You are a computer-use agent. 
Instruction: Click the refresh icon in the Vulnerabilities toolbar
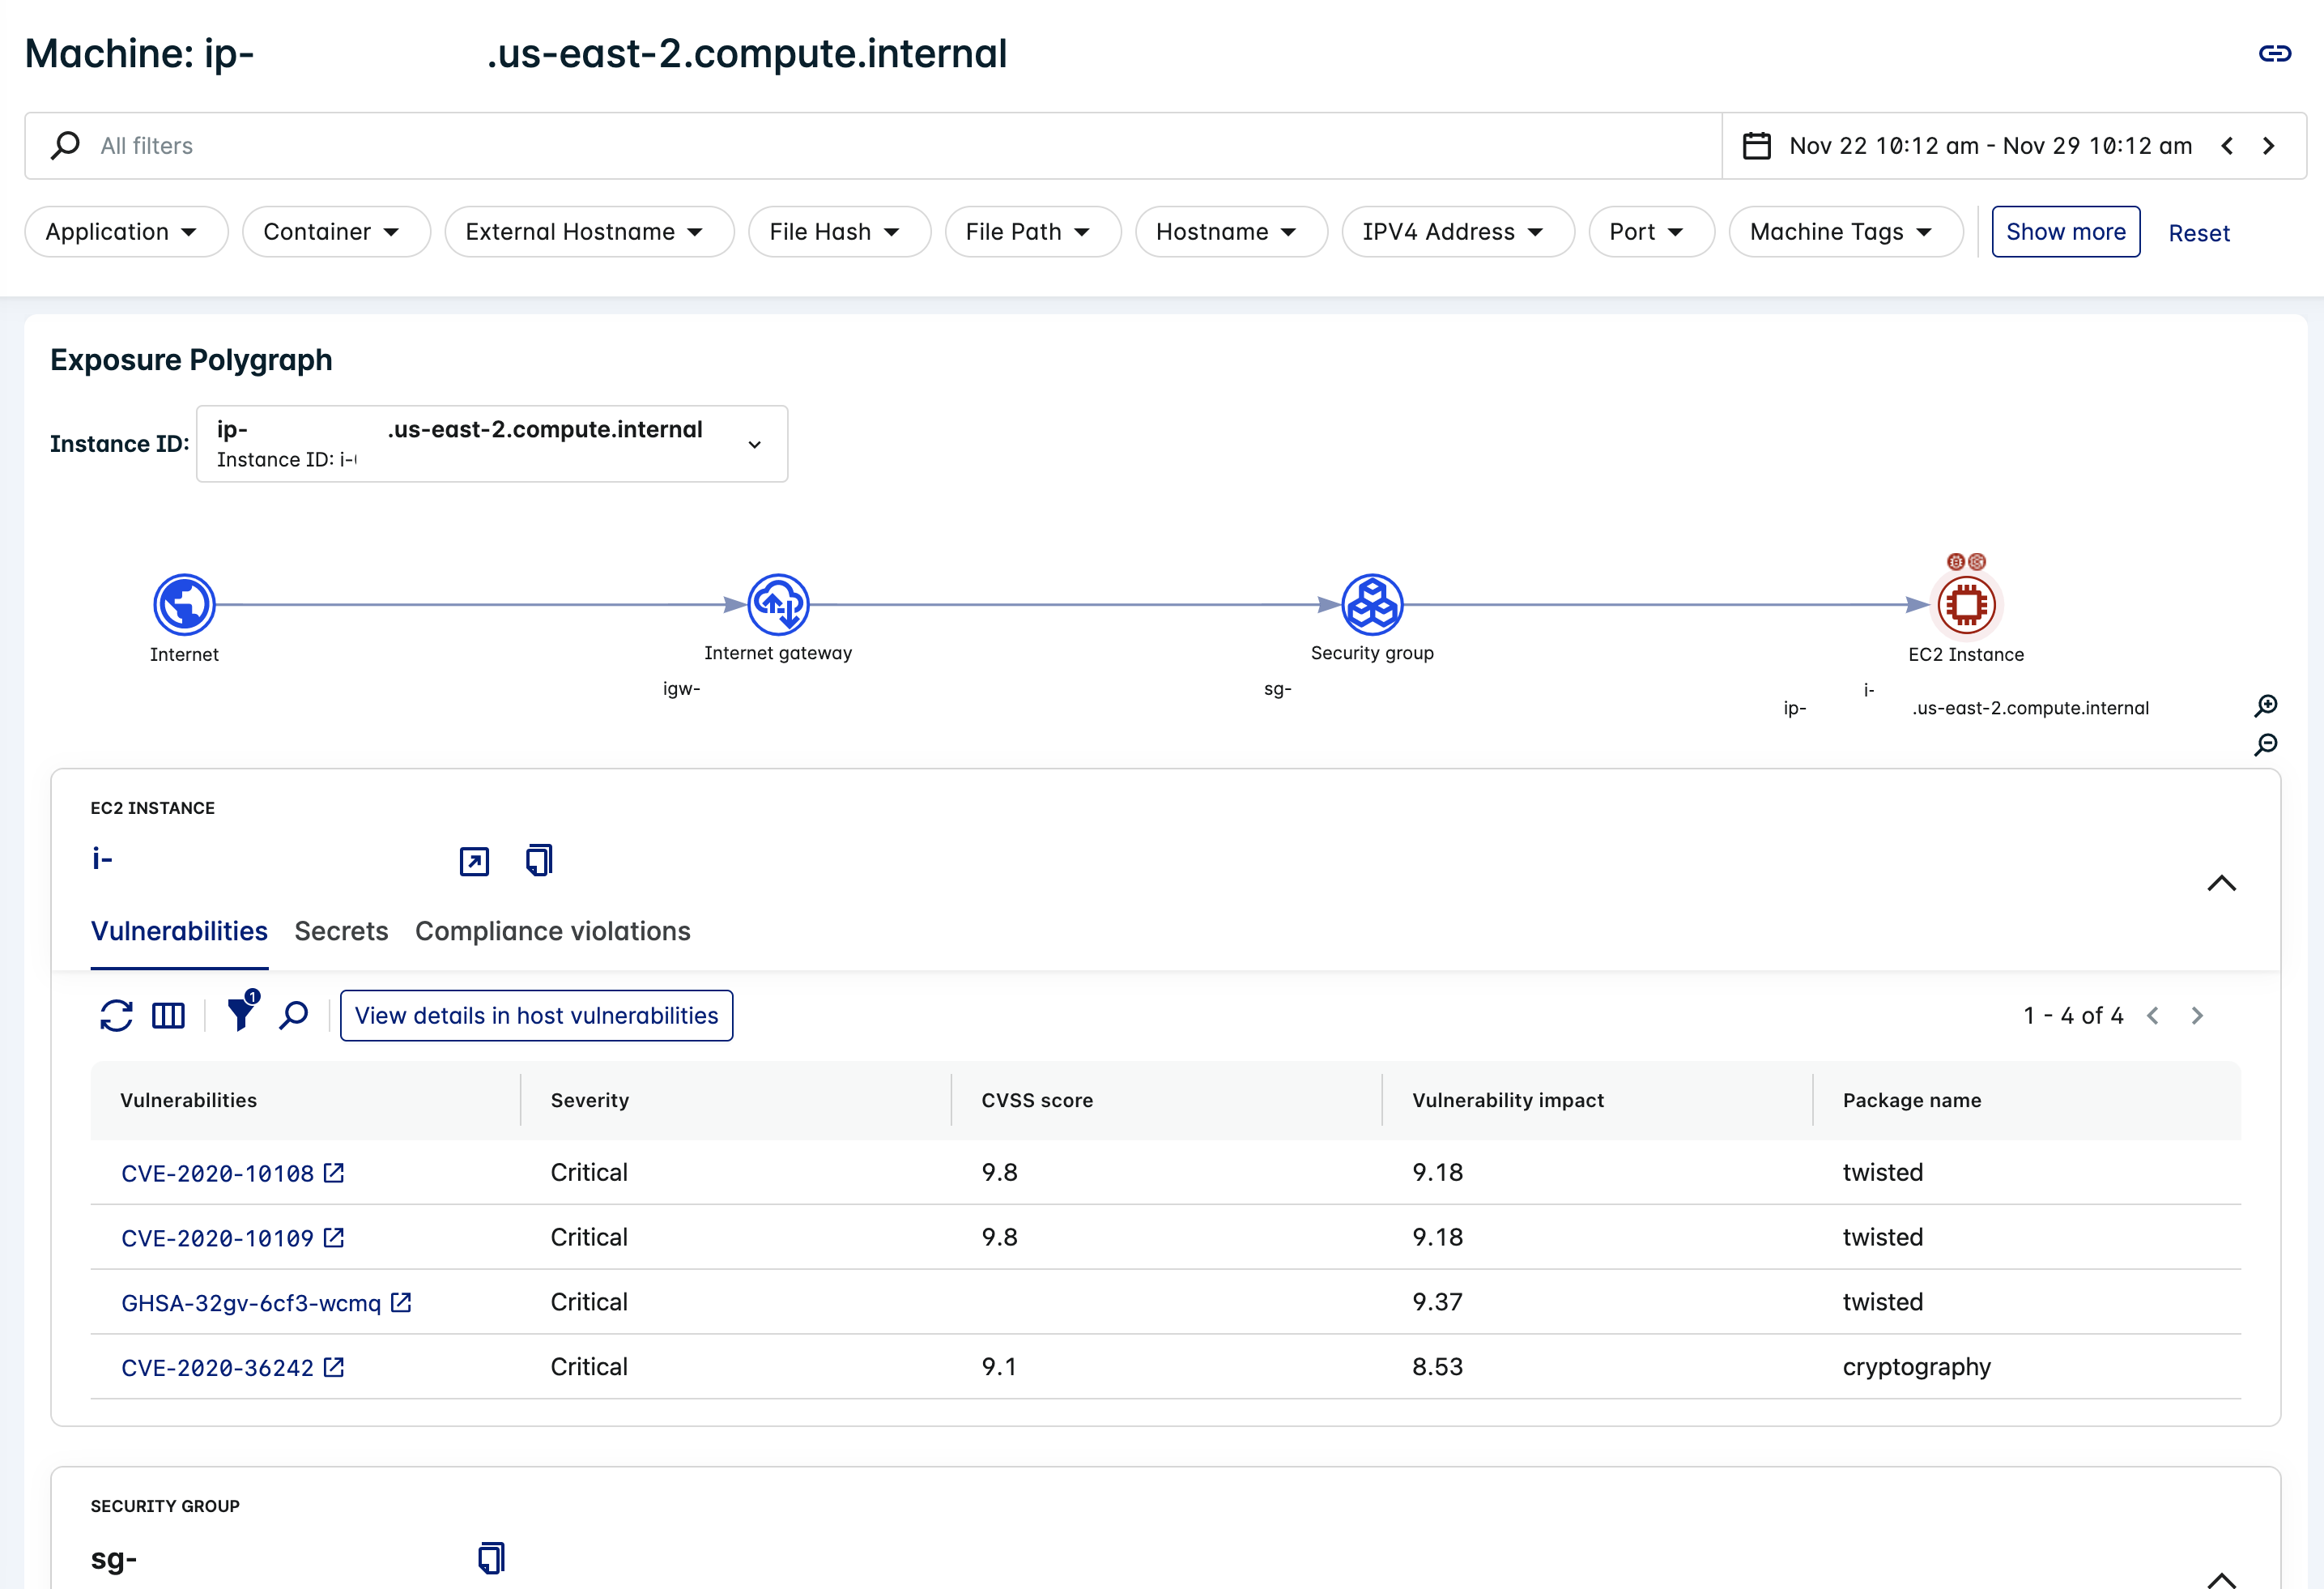pyautogui.click(x=116, y=1015)
